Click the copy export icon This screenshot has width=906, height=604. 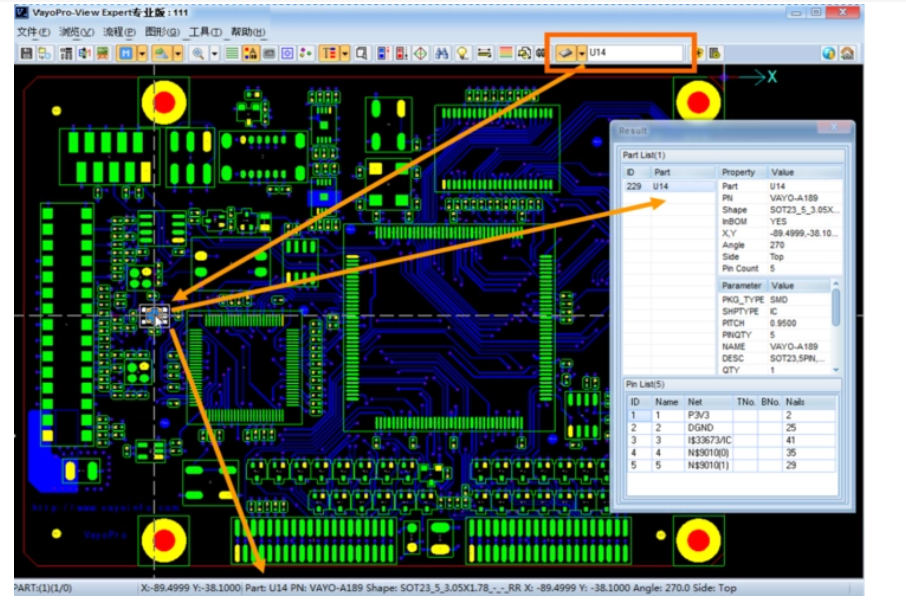tap(524, 53)
